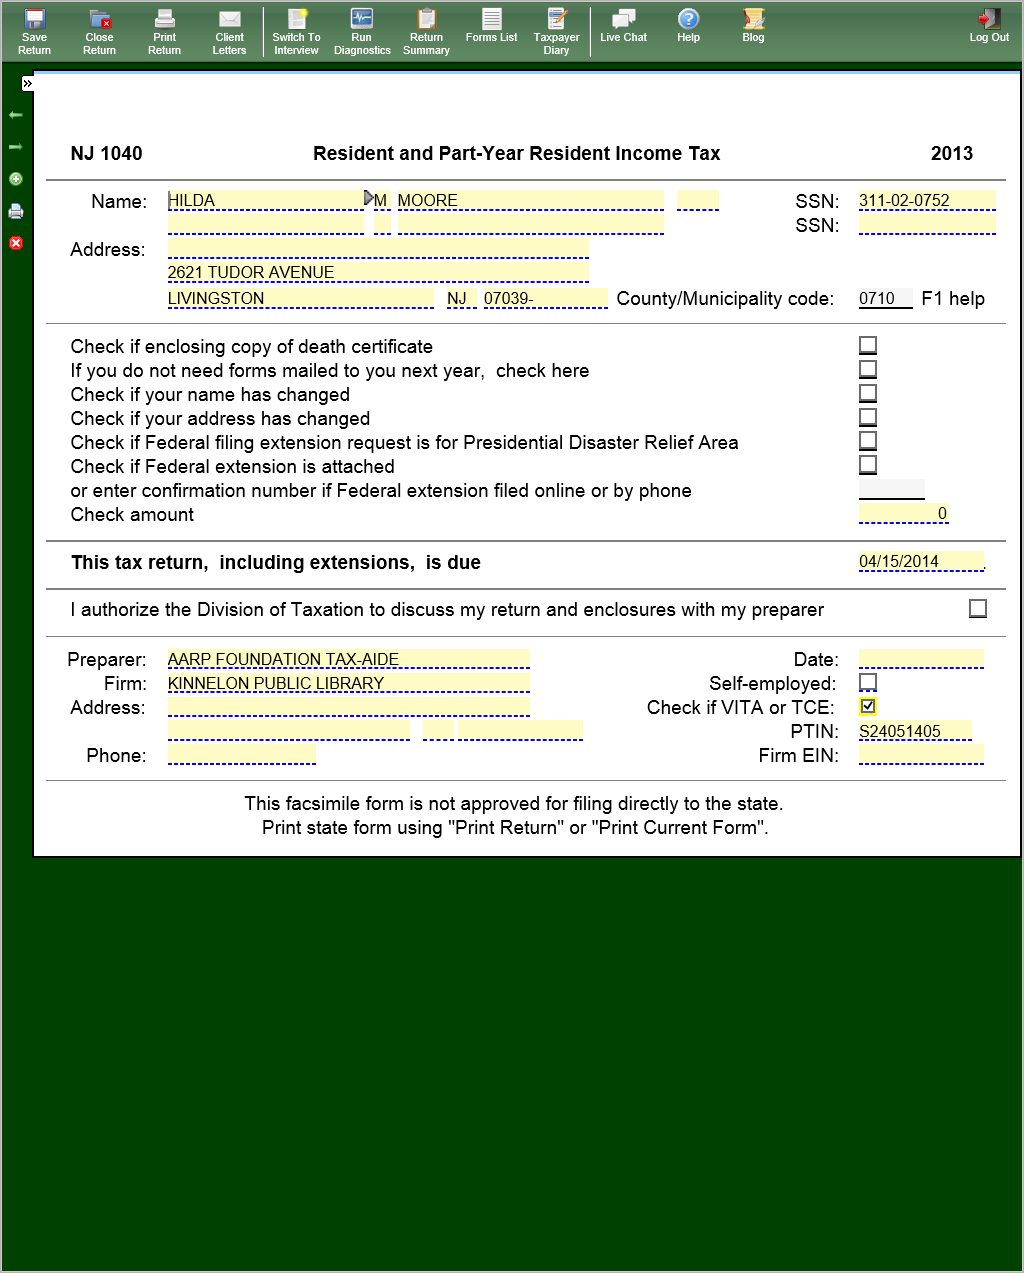Screen dimensions: 1024x1273
Task: Log Out of the application
Action: point(988,26)
